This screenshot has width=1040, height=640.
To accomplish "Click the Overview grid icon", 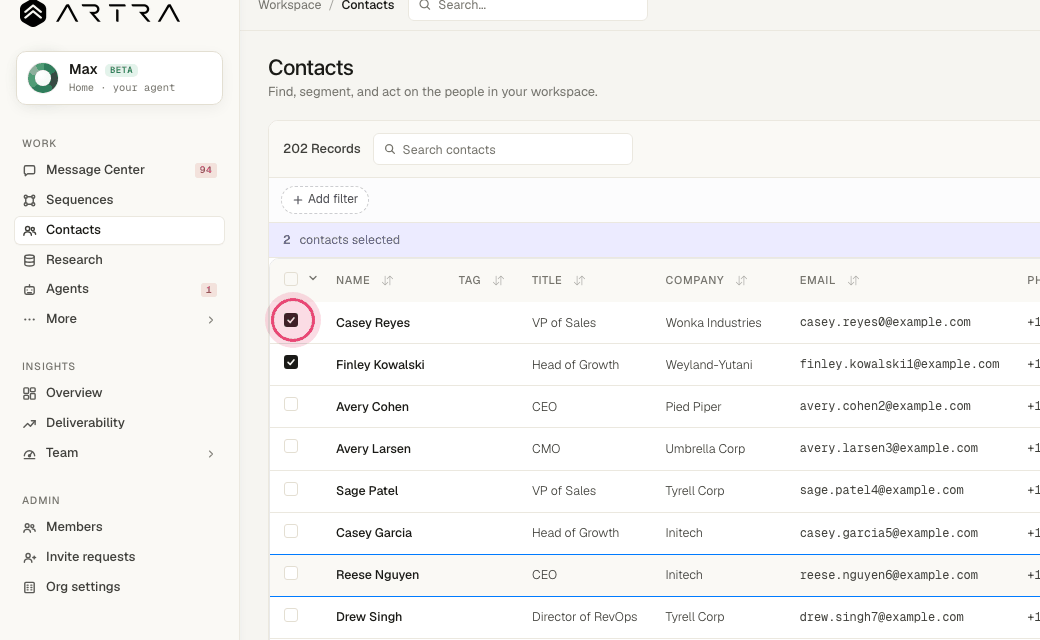I will [x=29, y=393].
